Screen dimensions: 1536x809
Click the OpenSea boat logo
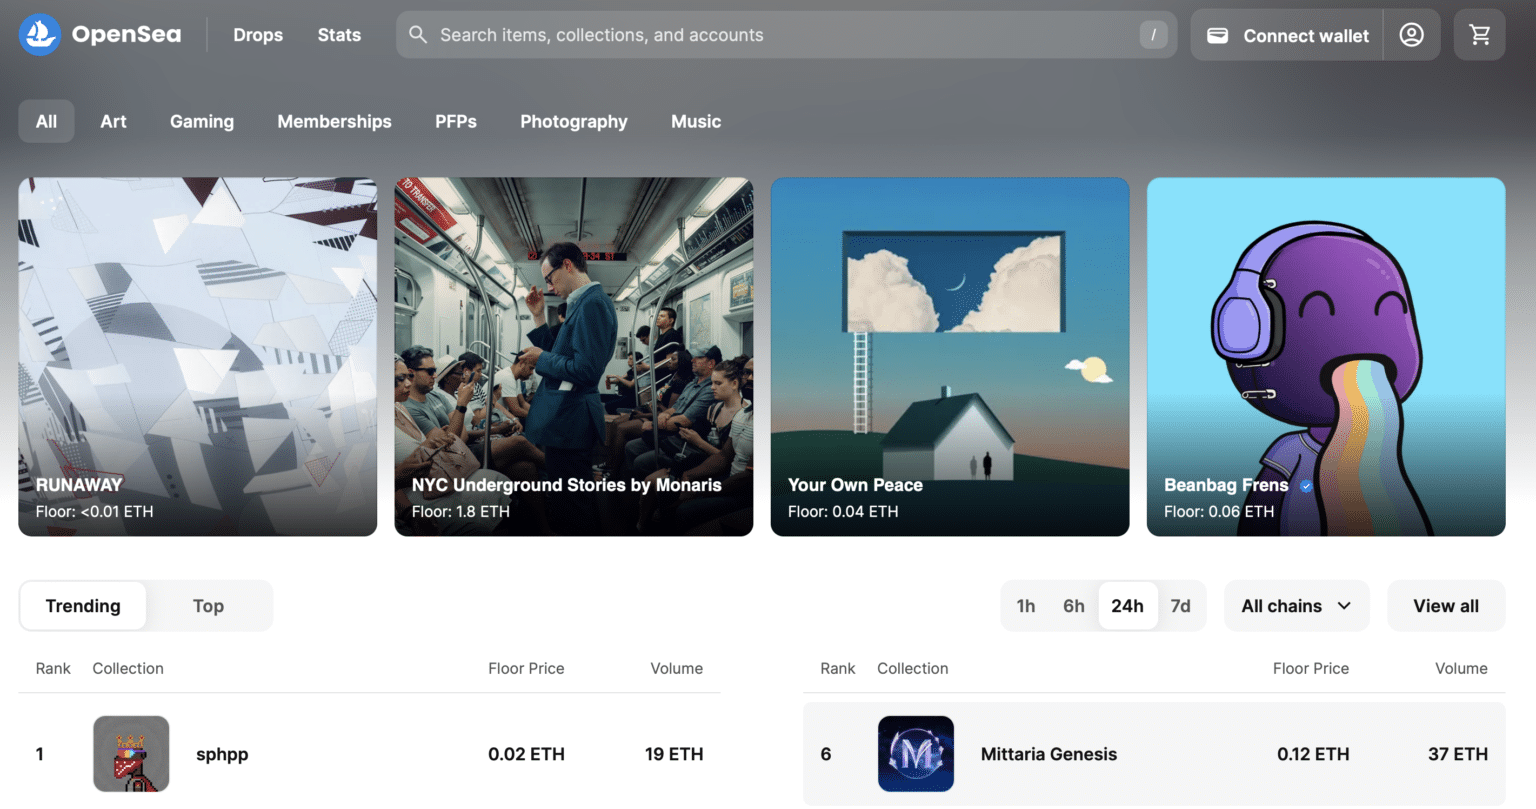tap(39, 34)
